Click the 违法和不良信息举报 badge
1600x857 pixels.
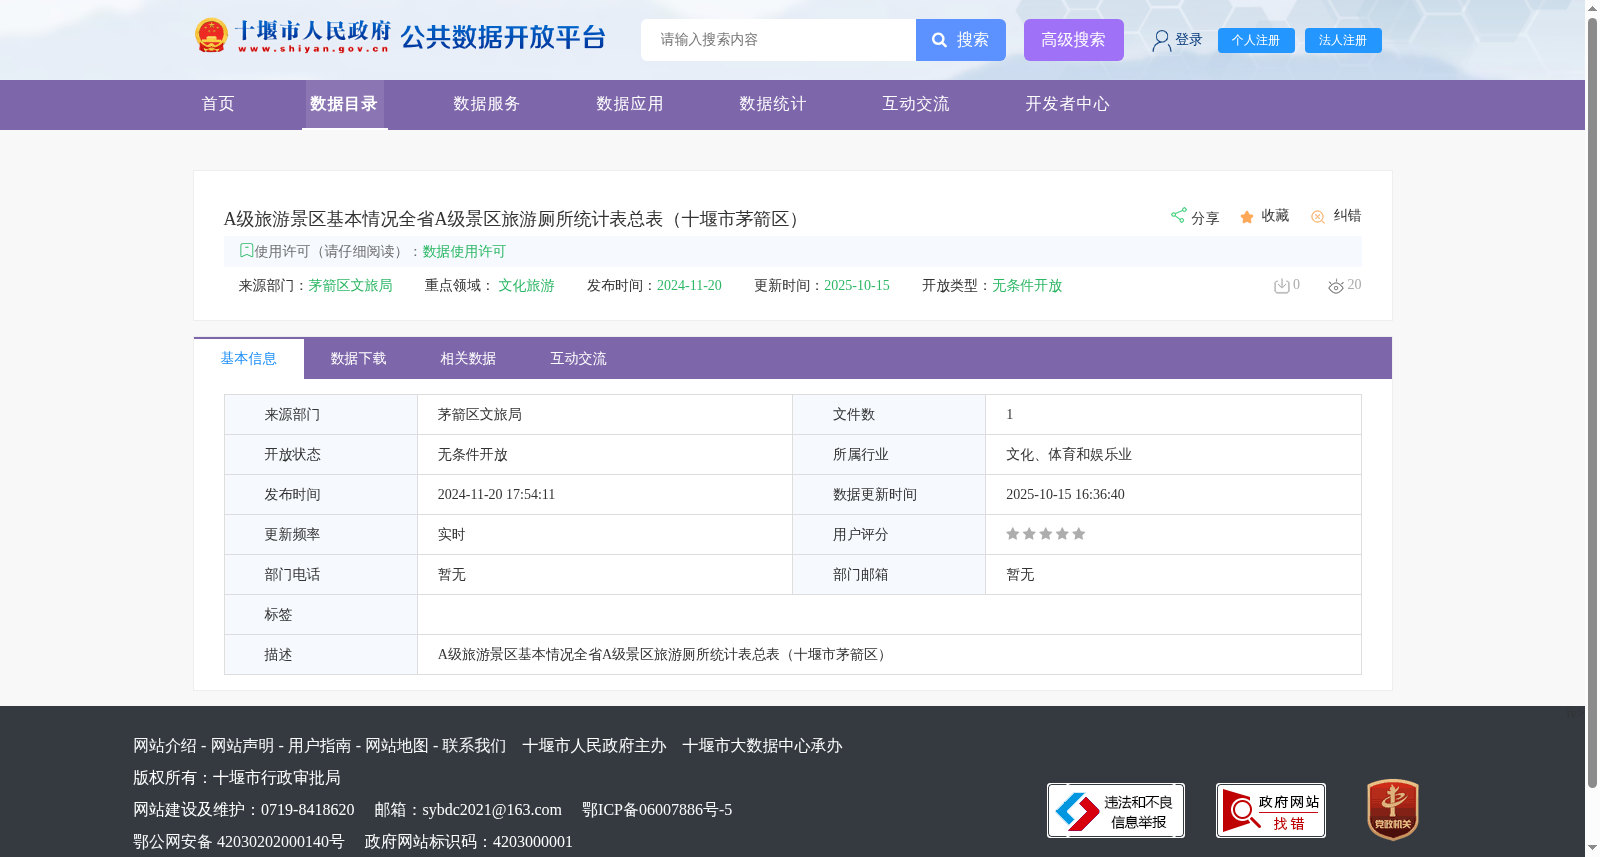click(1116, 810)
